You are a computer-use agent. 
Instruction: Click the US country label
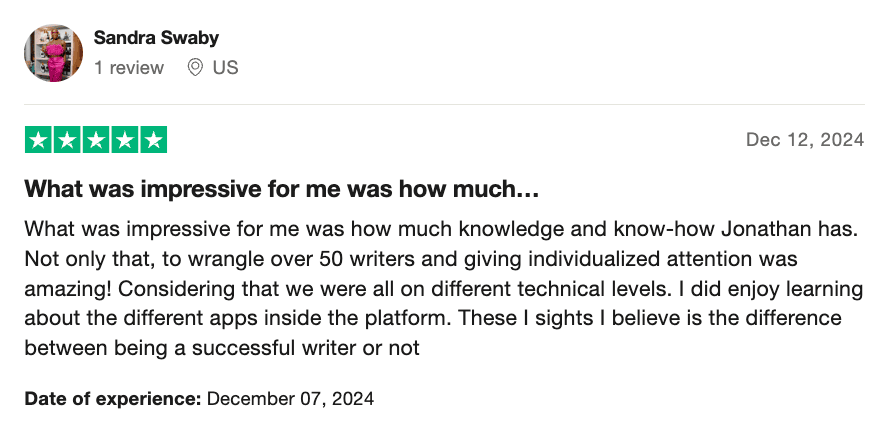click(x=225, y=68)
